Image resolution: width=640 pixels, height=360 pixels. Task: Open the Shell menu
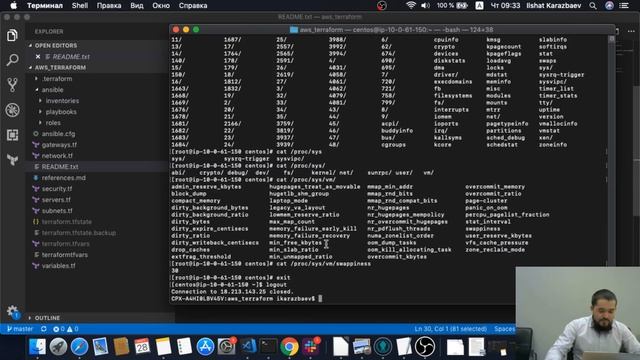tap(80, 6)
